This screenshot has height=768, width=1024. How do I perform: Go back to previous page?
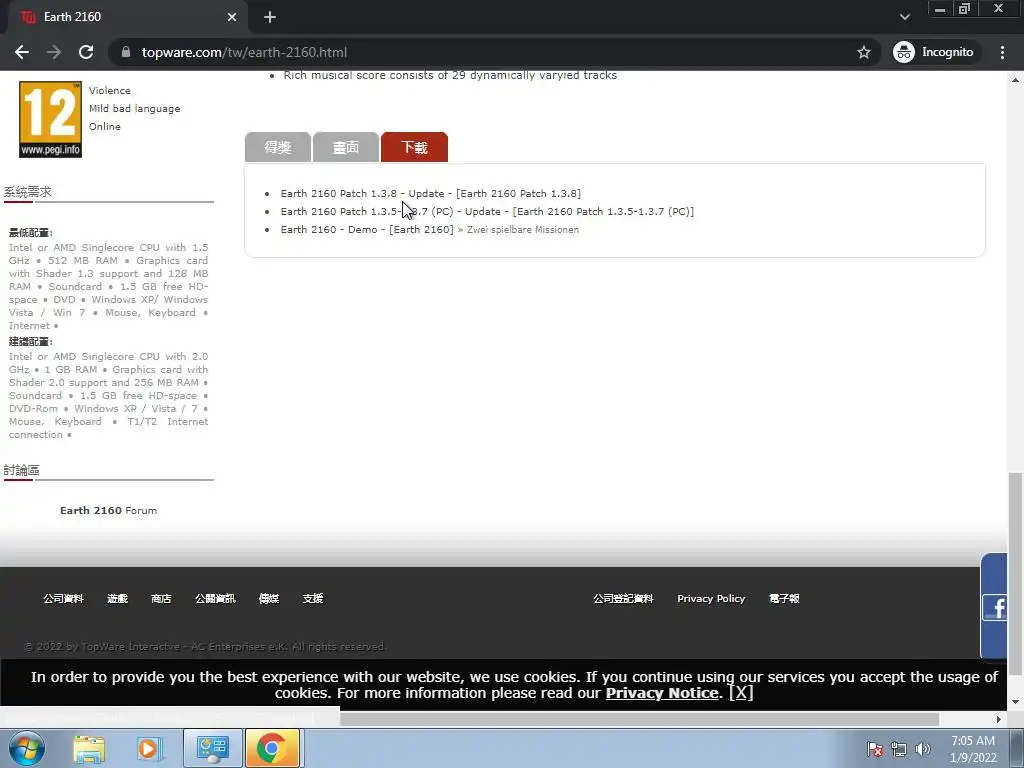[x=22, y=52]
